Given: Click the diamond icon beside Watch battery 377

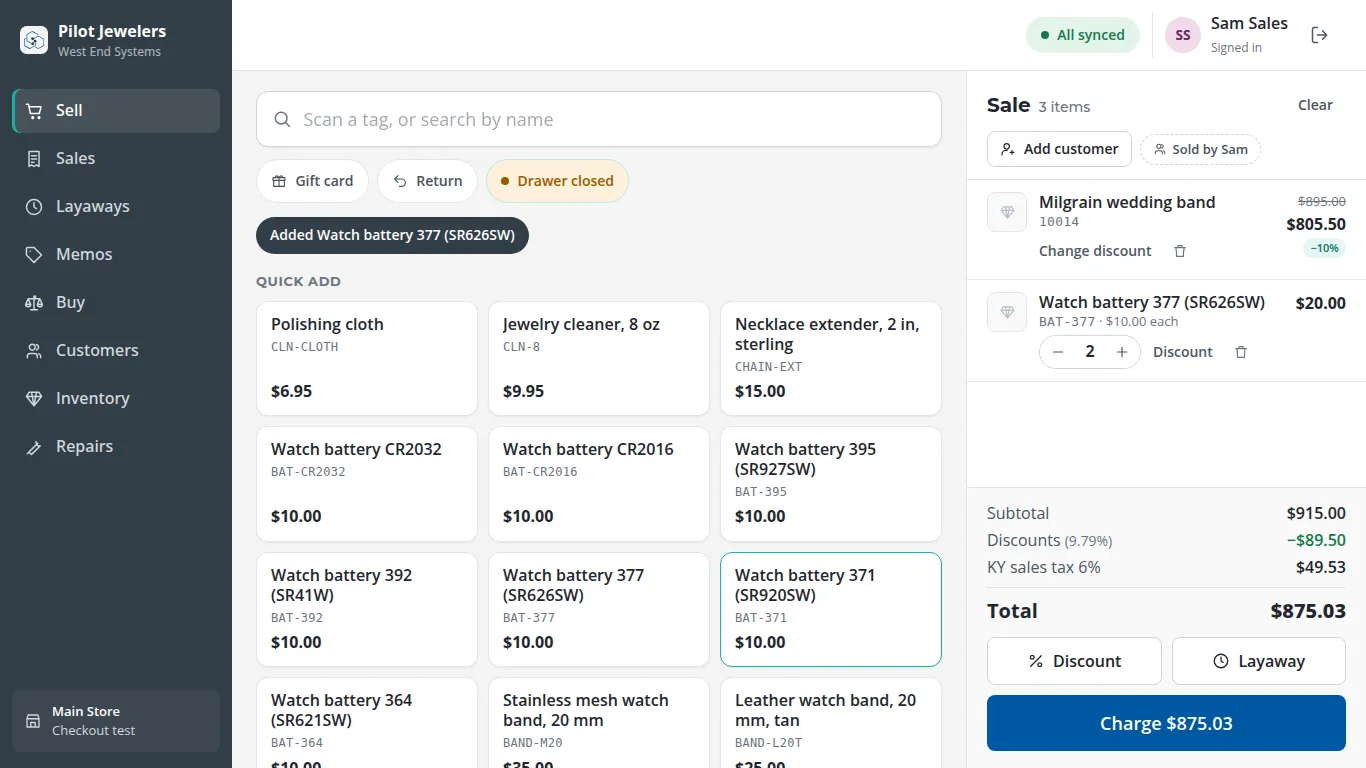Looking at the screenshot, I should pyautogui.click(x=1007, y=312).
